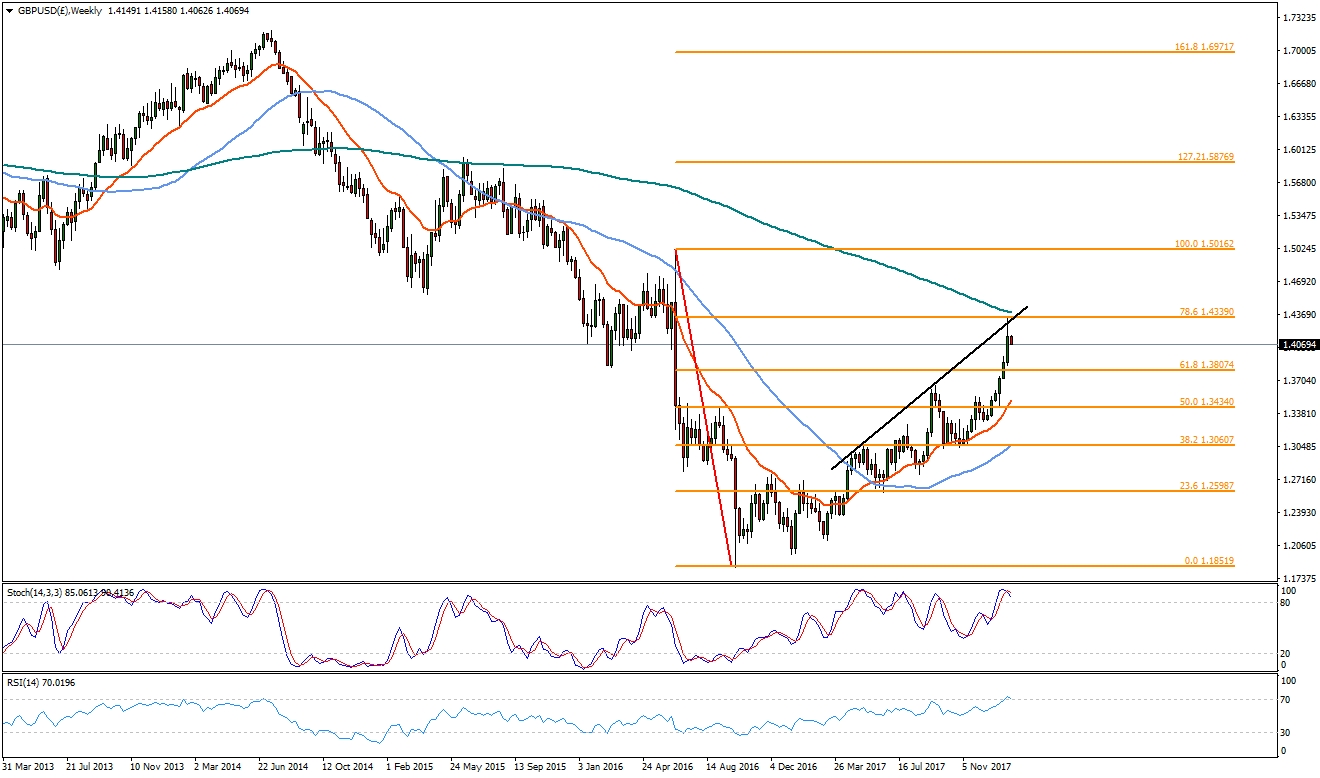Select the black ascending trendline on the chart
Screen dimensions: 1320x778
click(x=930, y=387)
